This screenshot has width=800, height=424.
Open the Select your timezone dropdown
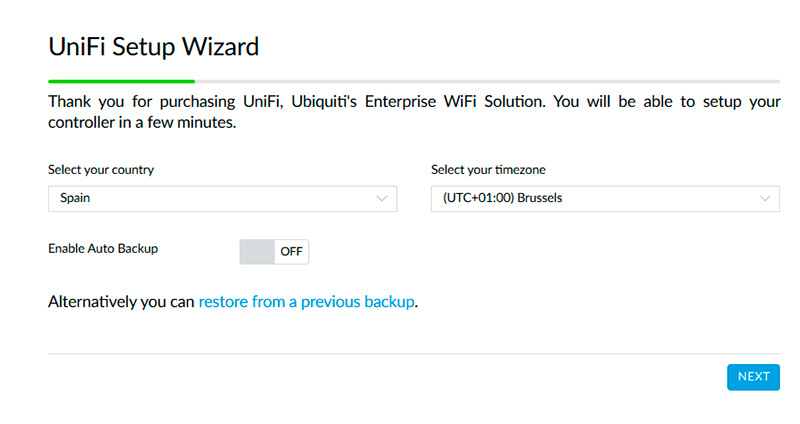tap(605, 198)
